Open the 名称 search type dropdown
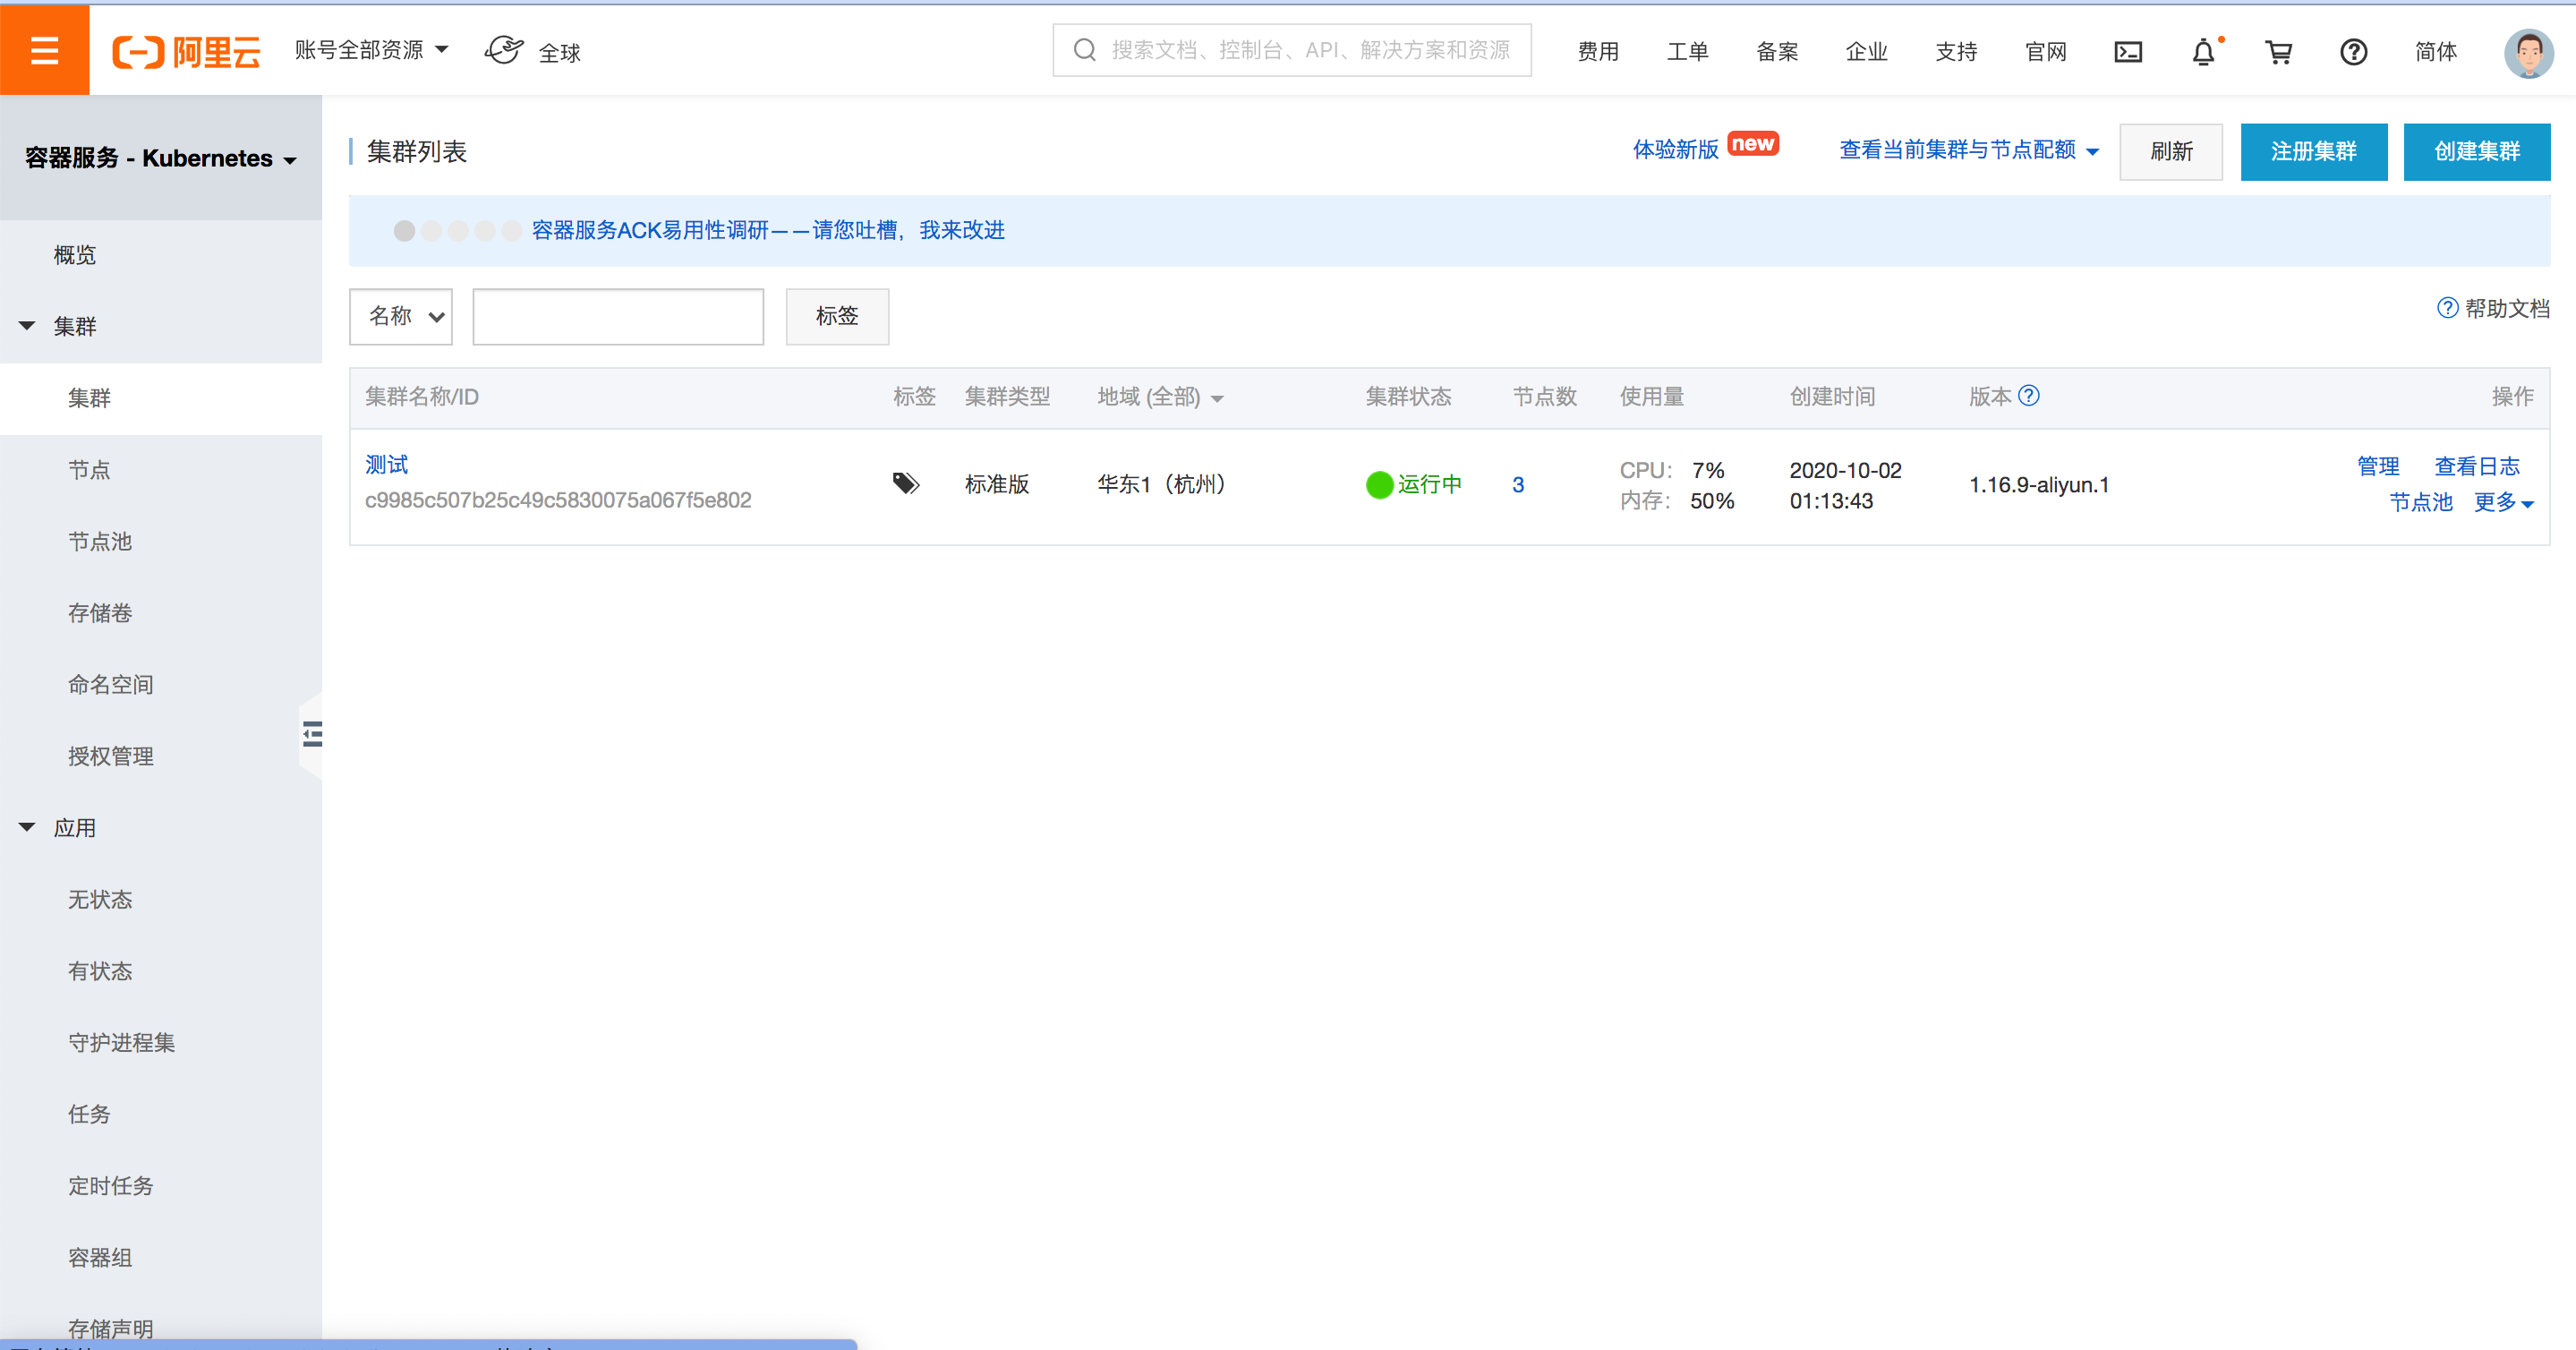The height and width of the screenshot is (1350, 2576). pyautogui.click(x=401, y=317)
